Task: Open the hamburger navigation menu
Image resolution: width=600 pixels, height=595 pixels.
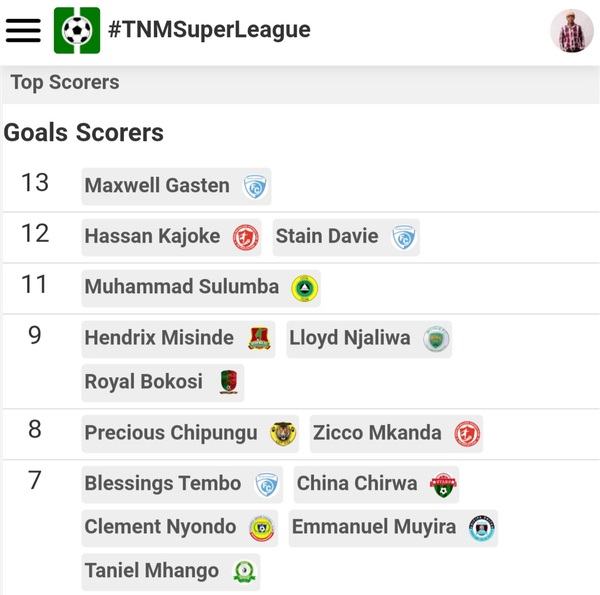Action: (x=23, y=31)
